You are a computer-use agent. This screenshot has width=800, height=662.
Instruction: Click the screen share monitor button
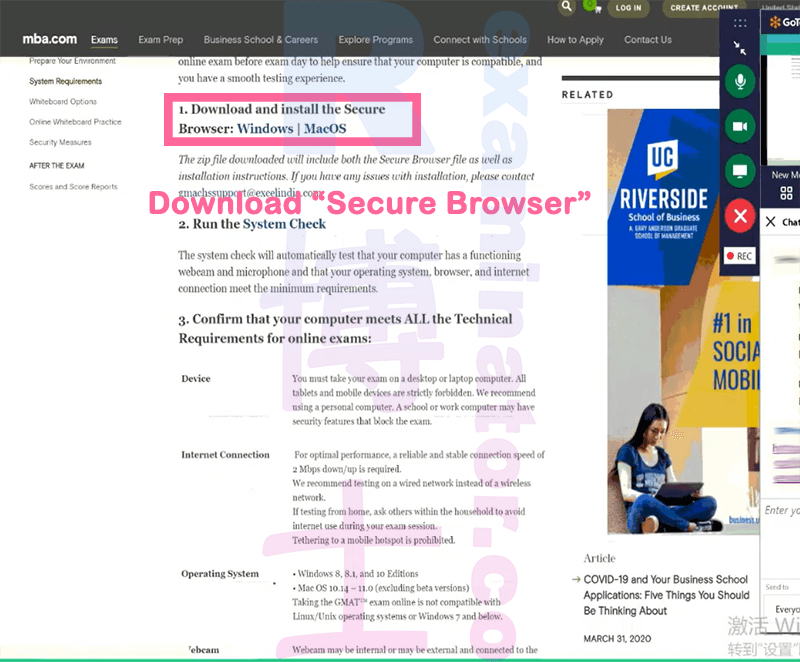click(x=740, y=170)
